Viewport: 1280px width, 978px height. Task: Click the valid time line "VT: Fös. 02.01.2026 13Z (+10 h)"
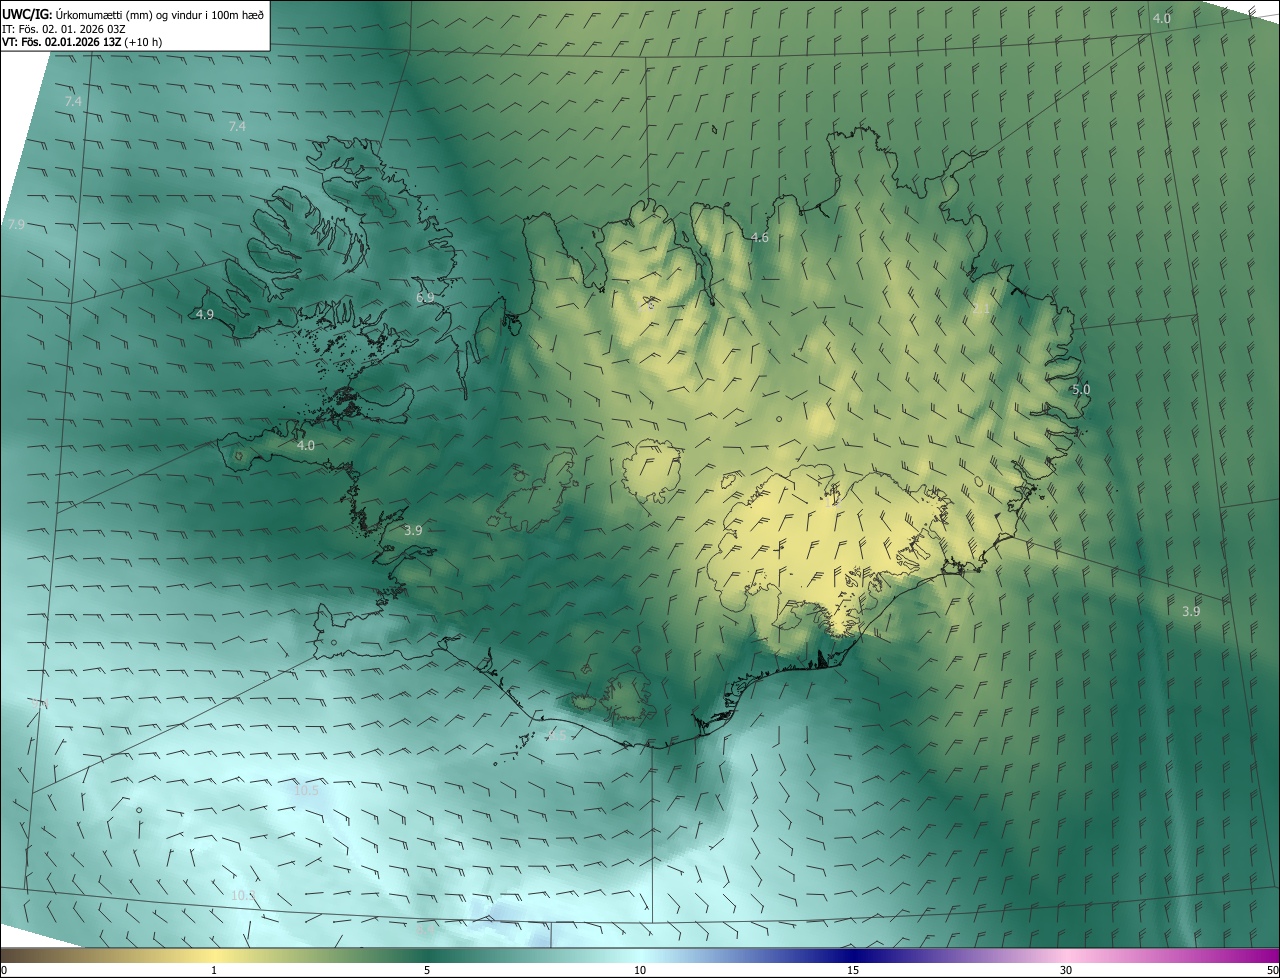[x=82, y=42]
